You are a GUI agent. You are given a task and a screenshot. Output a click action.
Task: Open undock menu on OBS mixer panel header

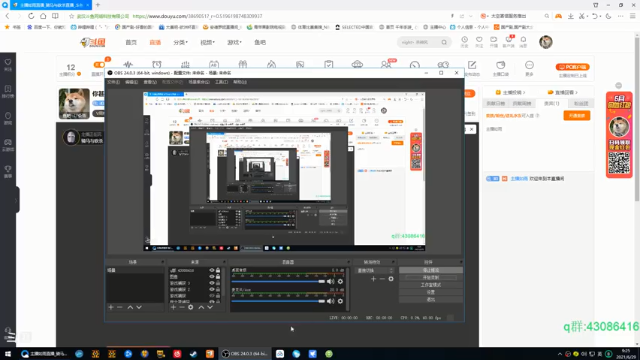coord(348,262)
